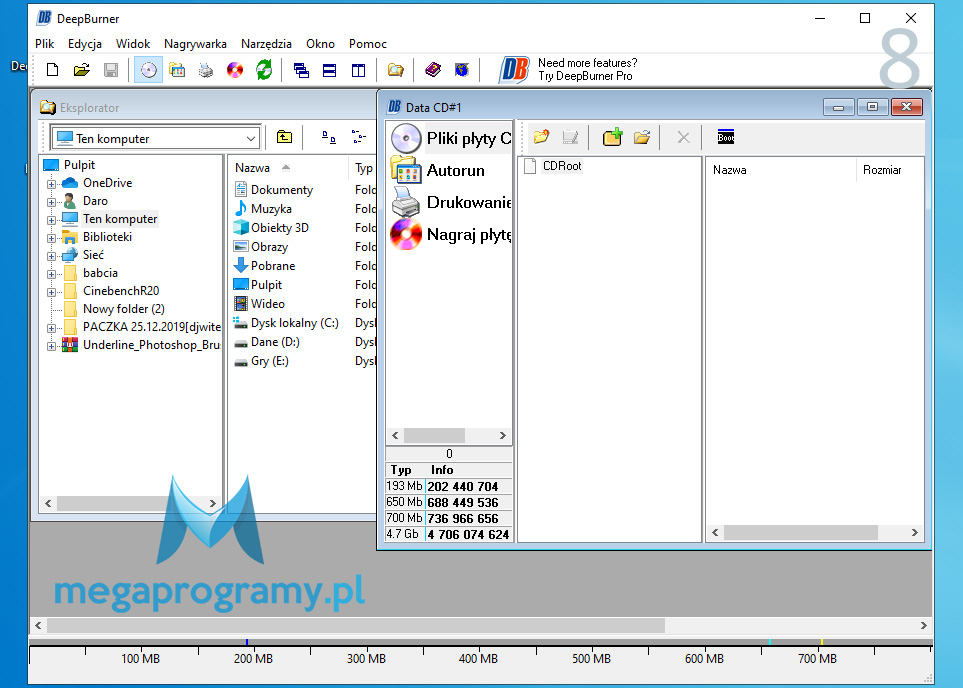Go up one folder in Eksplorator

284,138
